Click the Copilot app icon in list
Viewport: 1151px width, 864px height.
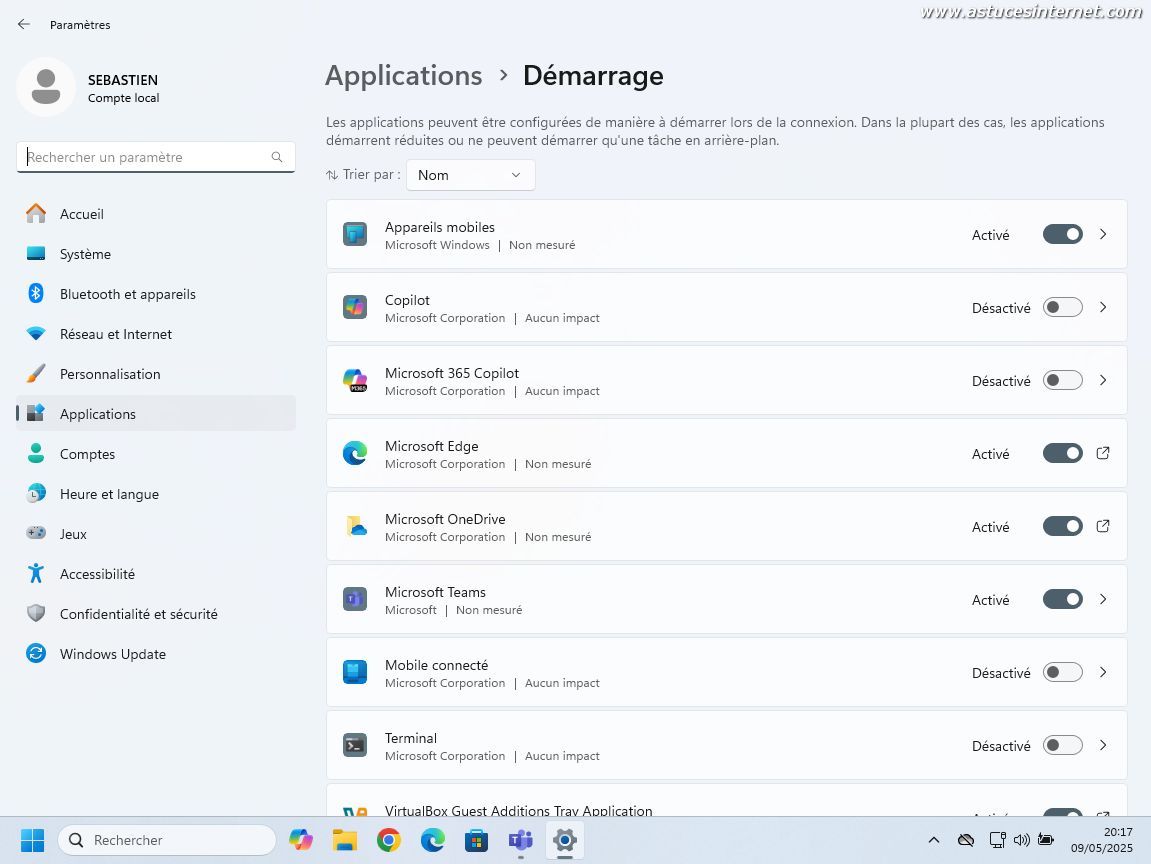coord(355,308)
